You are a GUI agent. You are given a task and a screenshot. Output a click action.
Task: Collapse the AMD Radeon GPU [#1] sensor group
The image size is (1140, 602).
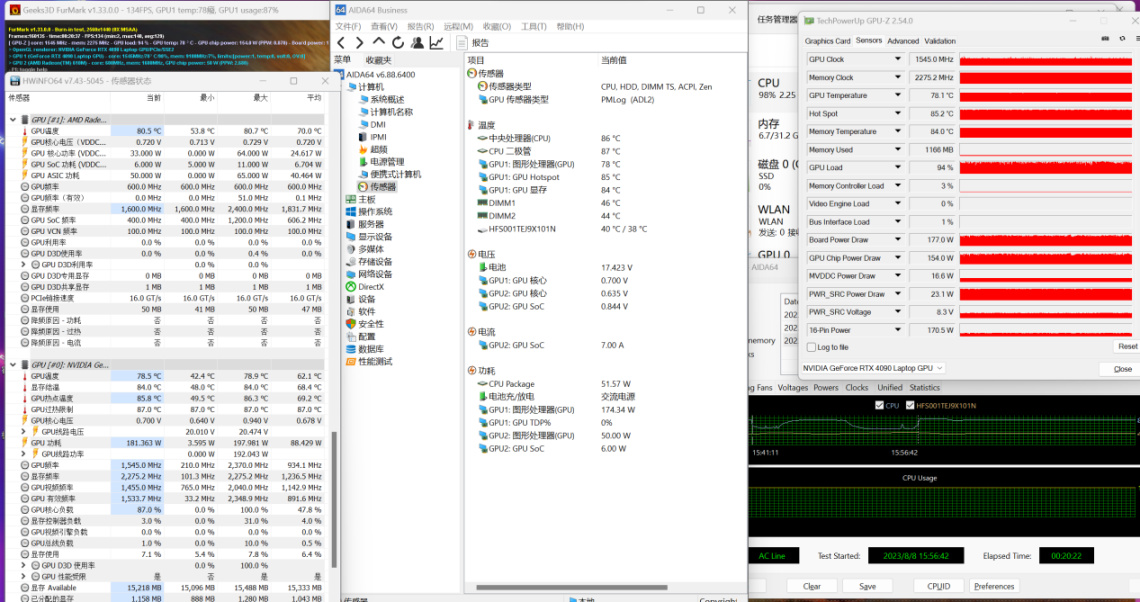pos(13,119)
